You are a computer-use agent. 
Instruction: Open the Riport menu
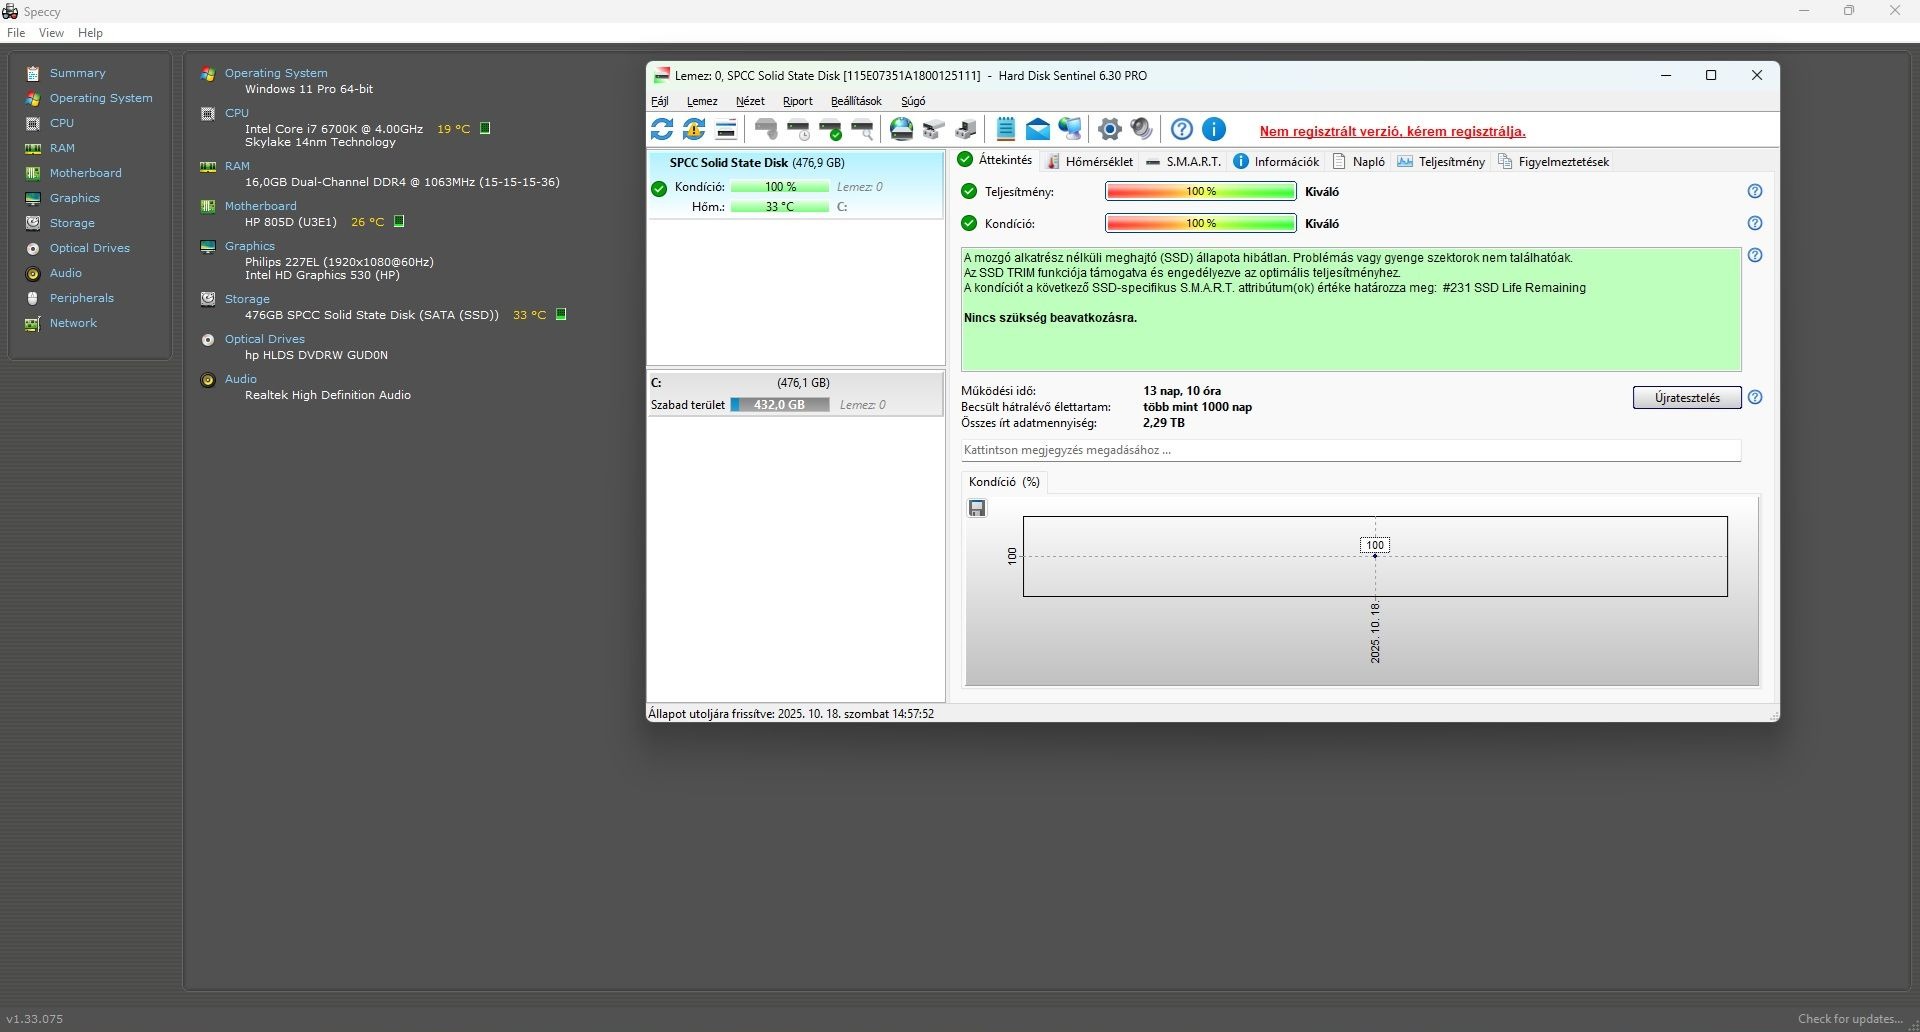coord(798,101)
